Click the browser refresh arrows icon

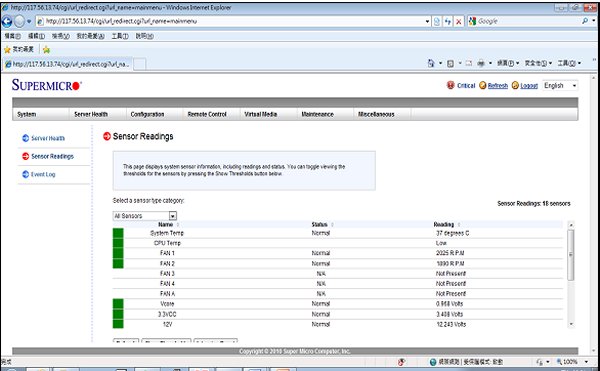pyautogui.click(x=448, y=21)
